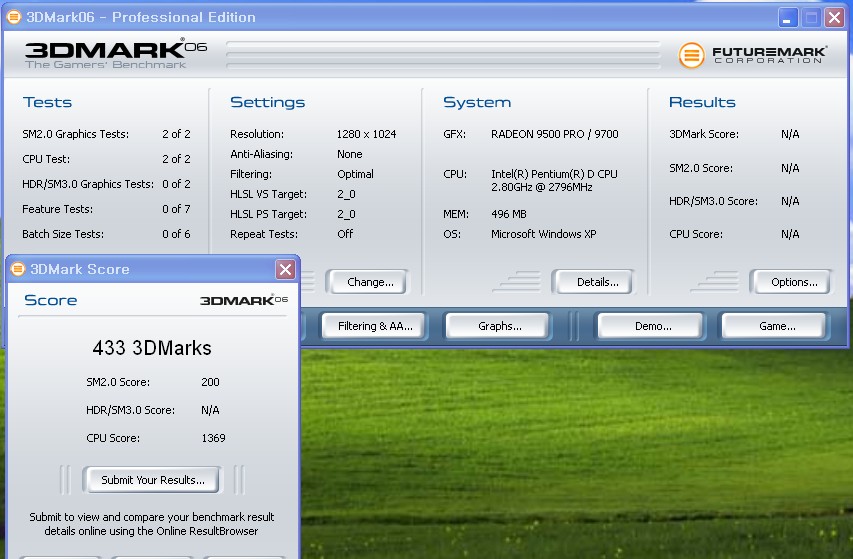Click the Score heading in score dialog
This screenshot has height=559, width=853.
pyautogui.click(x=51, y=300)
